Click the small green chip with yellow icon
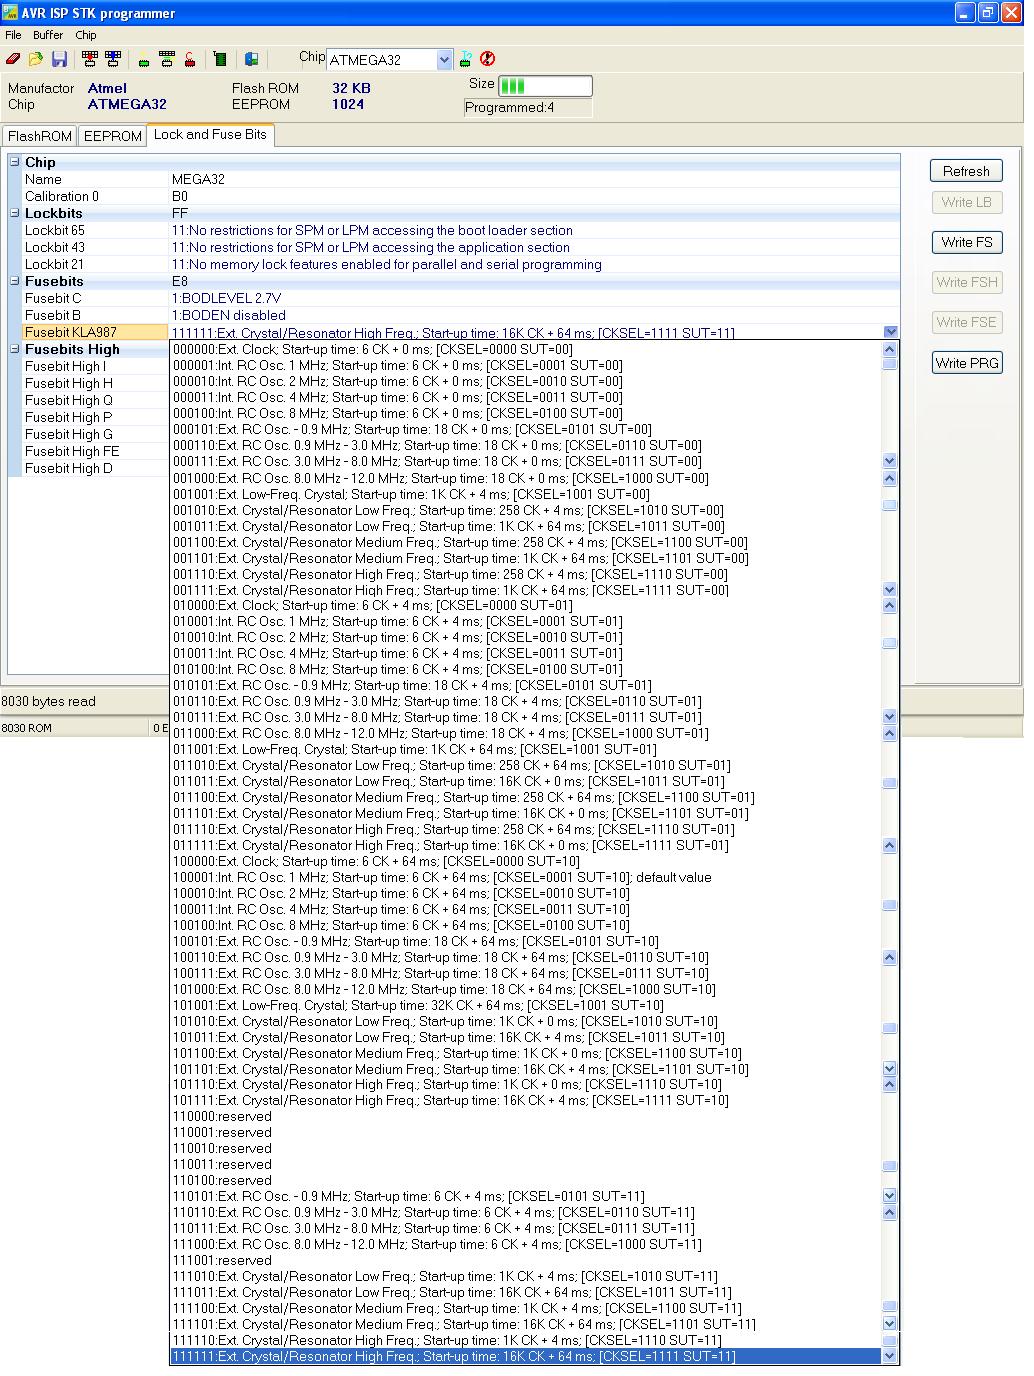 (144, 59)
